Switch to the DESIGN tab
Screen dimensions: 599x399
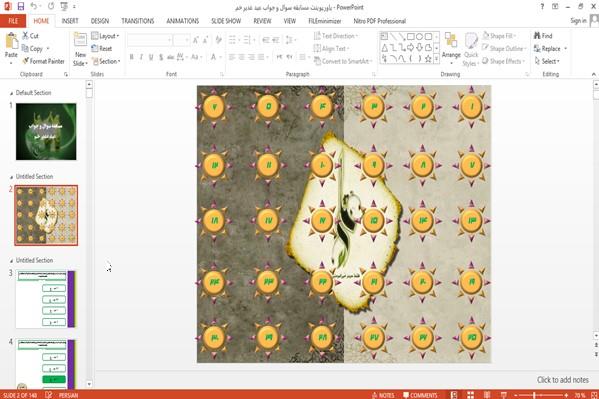click(x=100, y=21)
